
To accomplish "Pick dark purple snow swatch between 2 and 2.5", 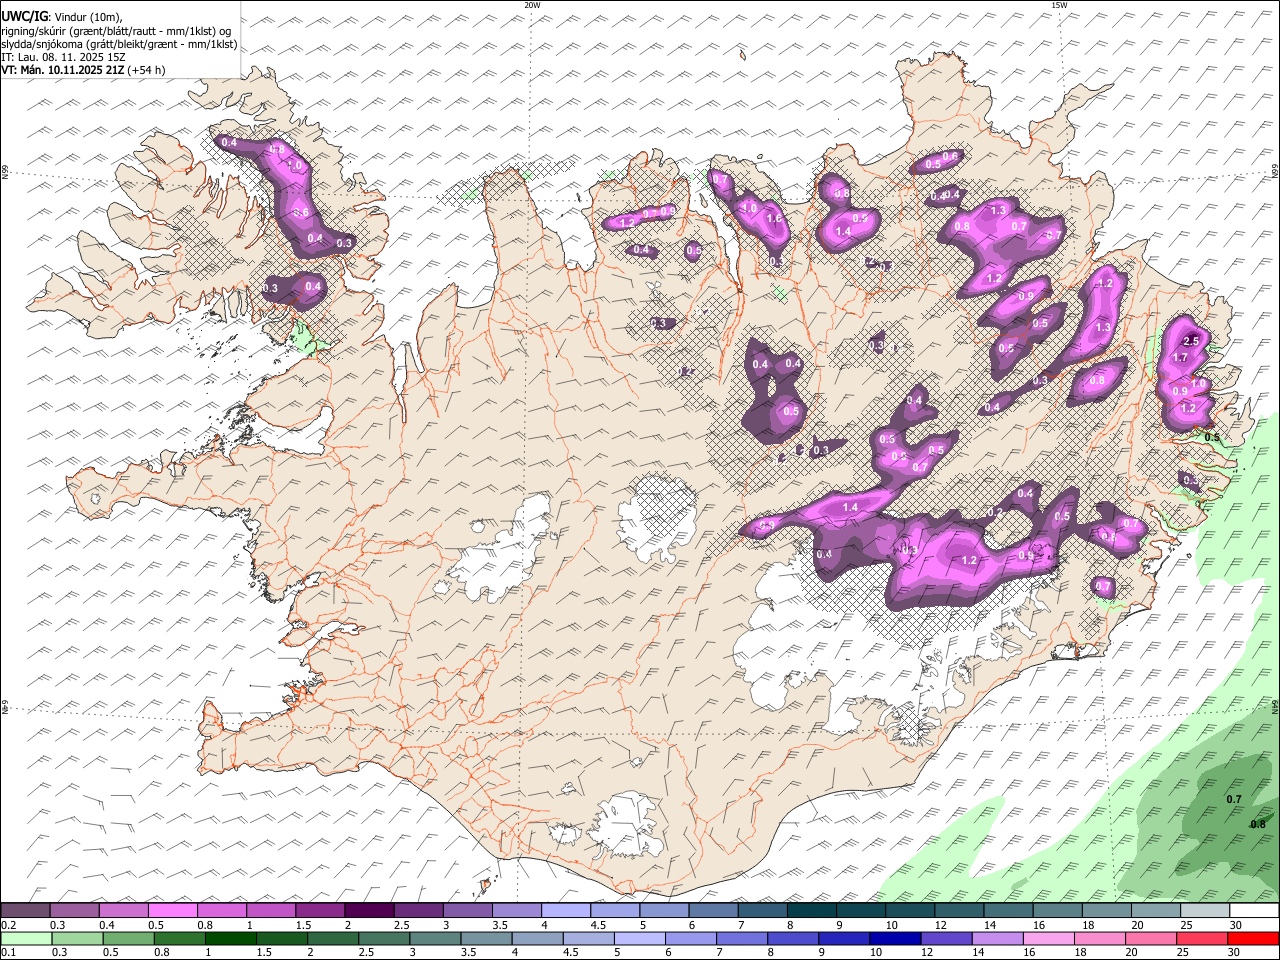I will click(368, 910).
